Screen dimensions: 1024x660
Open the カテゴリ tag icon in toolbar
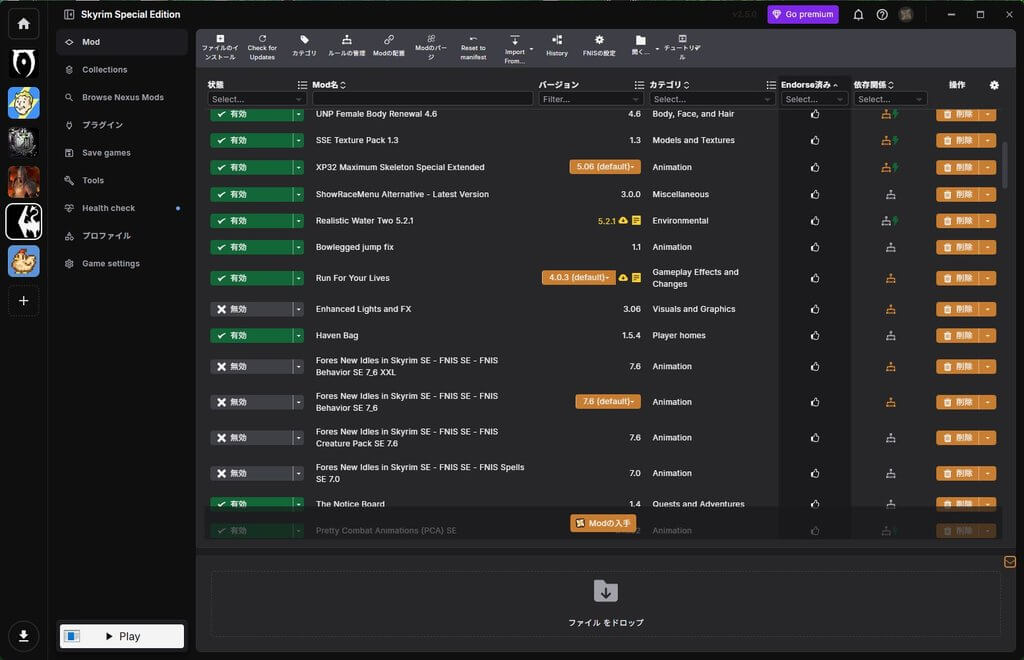point(304,40)
